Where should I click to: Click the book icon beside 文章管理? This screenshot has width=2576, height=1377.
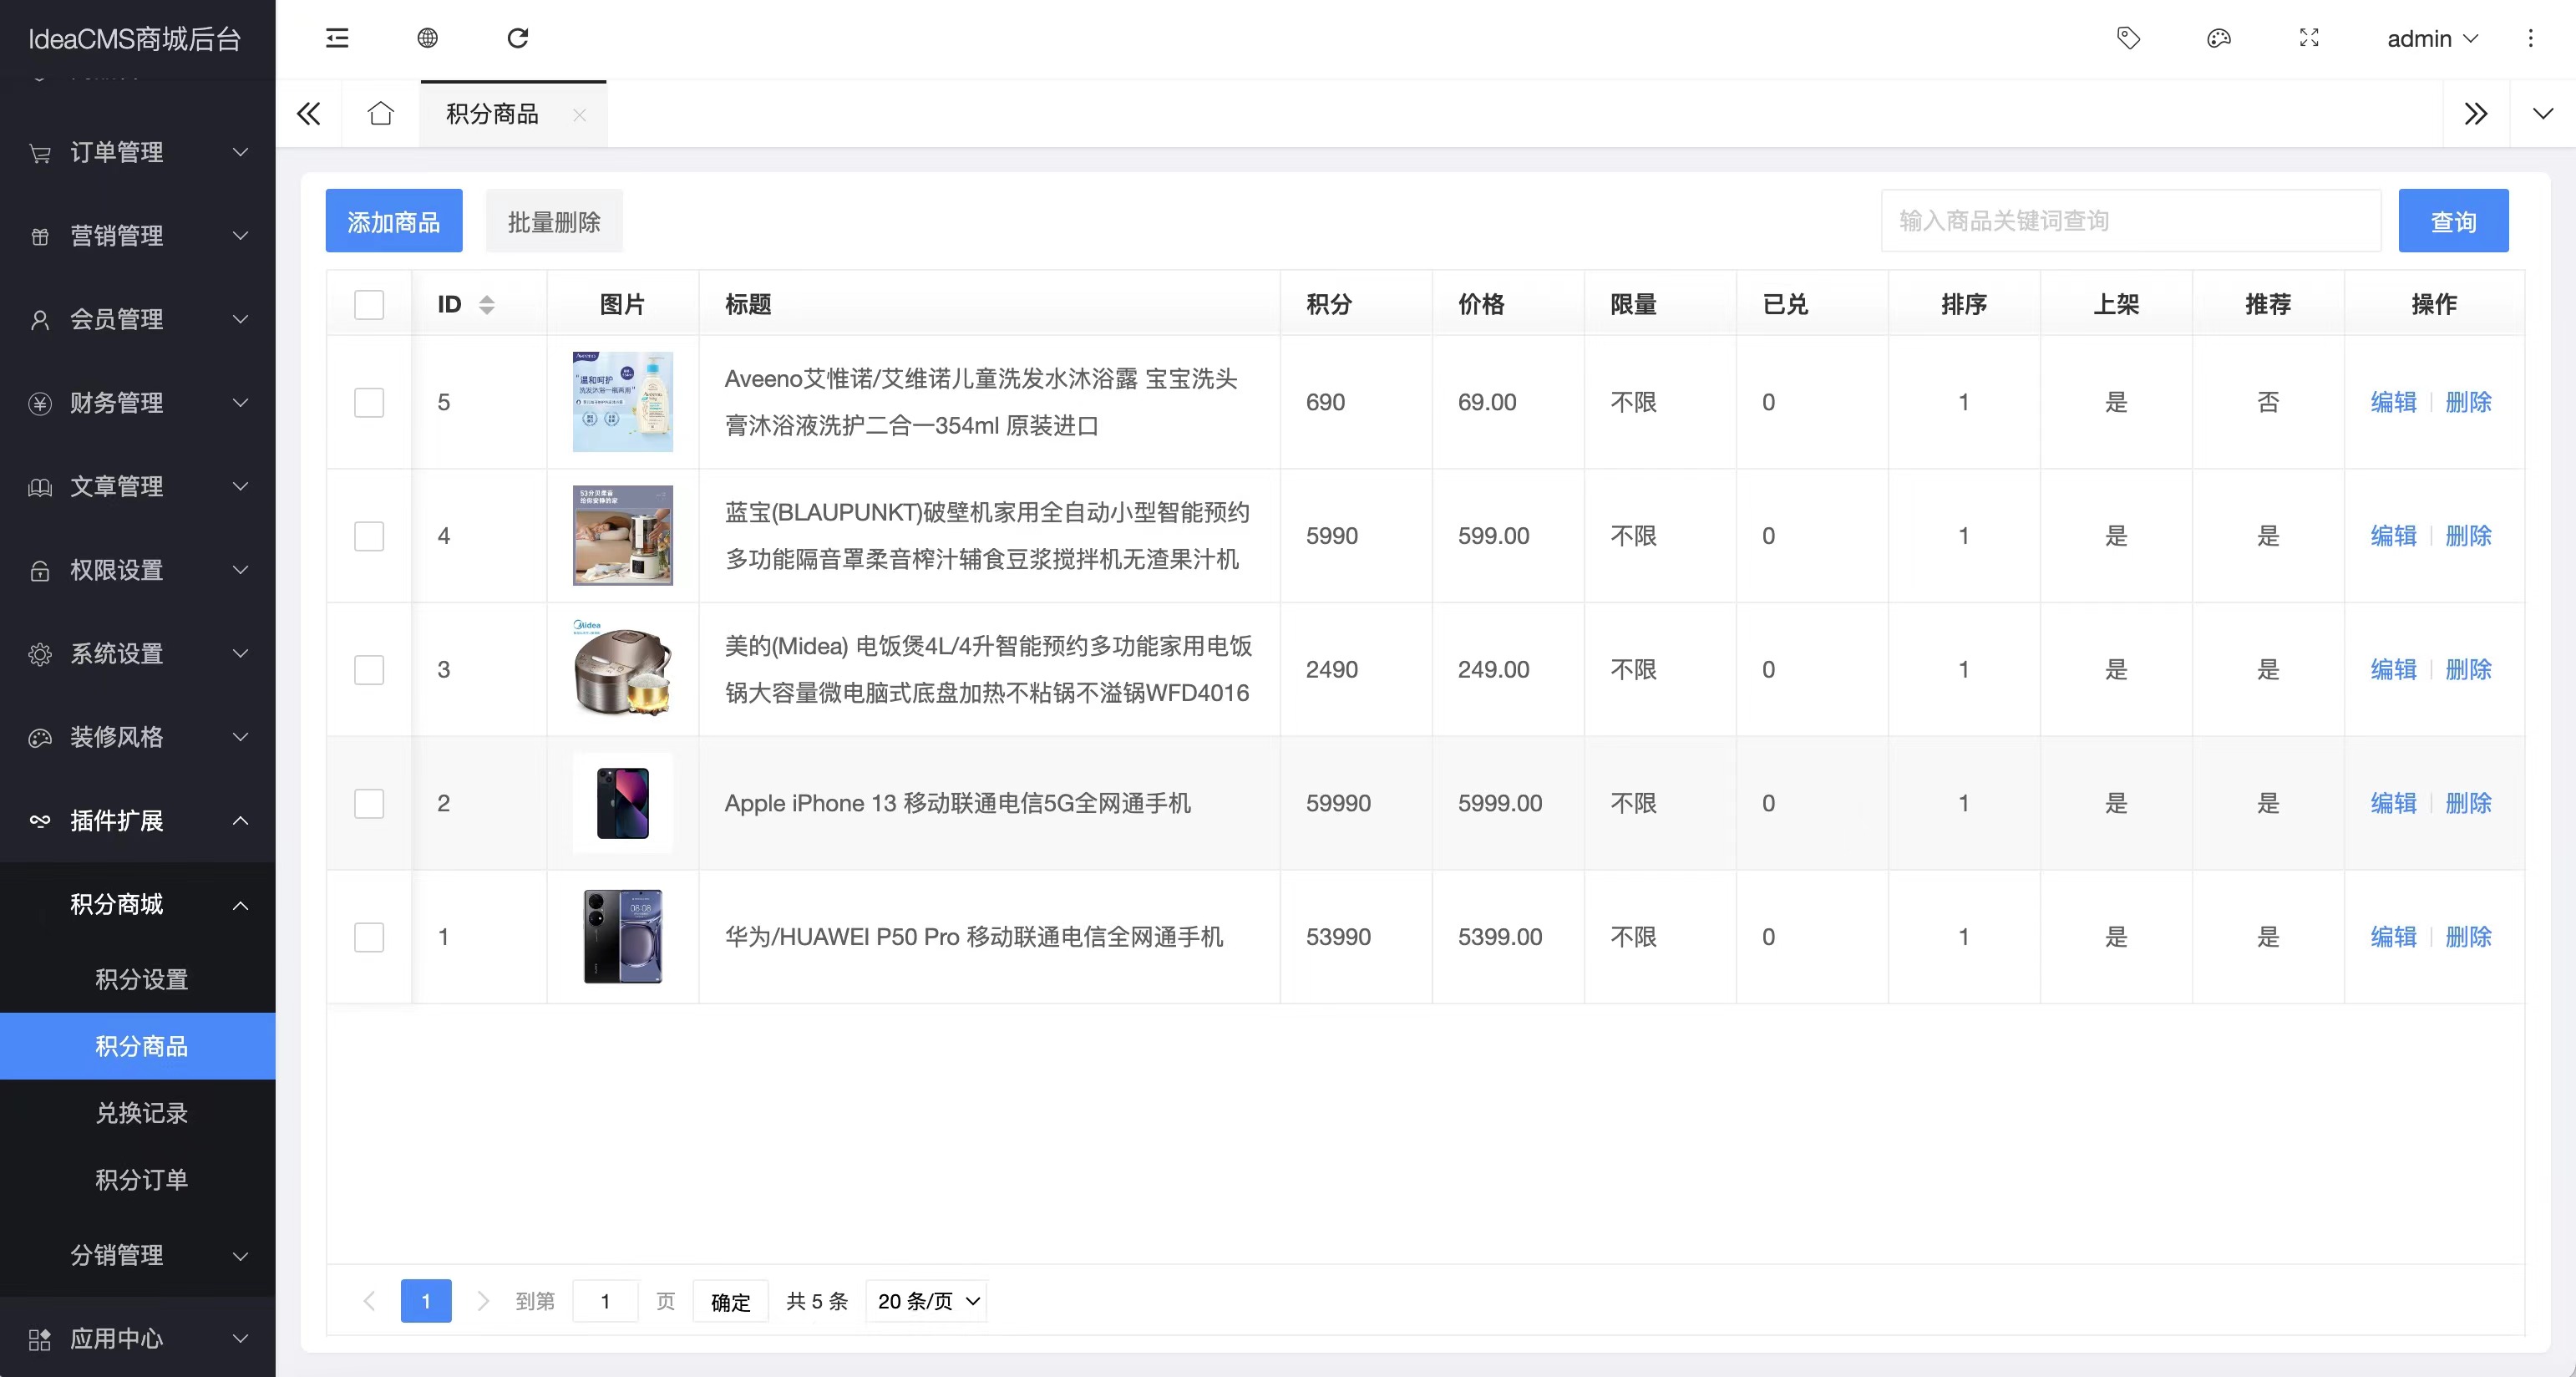(x=40, y=487)
